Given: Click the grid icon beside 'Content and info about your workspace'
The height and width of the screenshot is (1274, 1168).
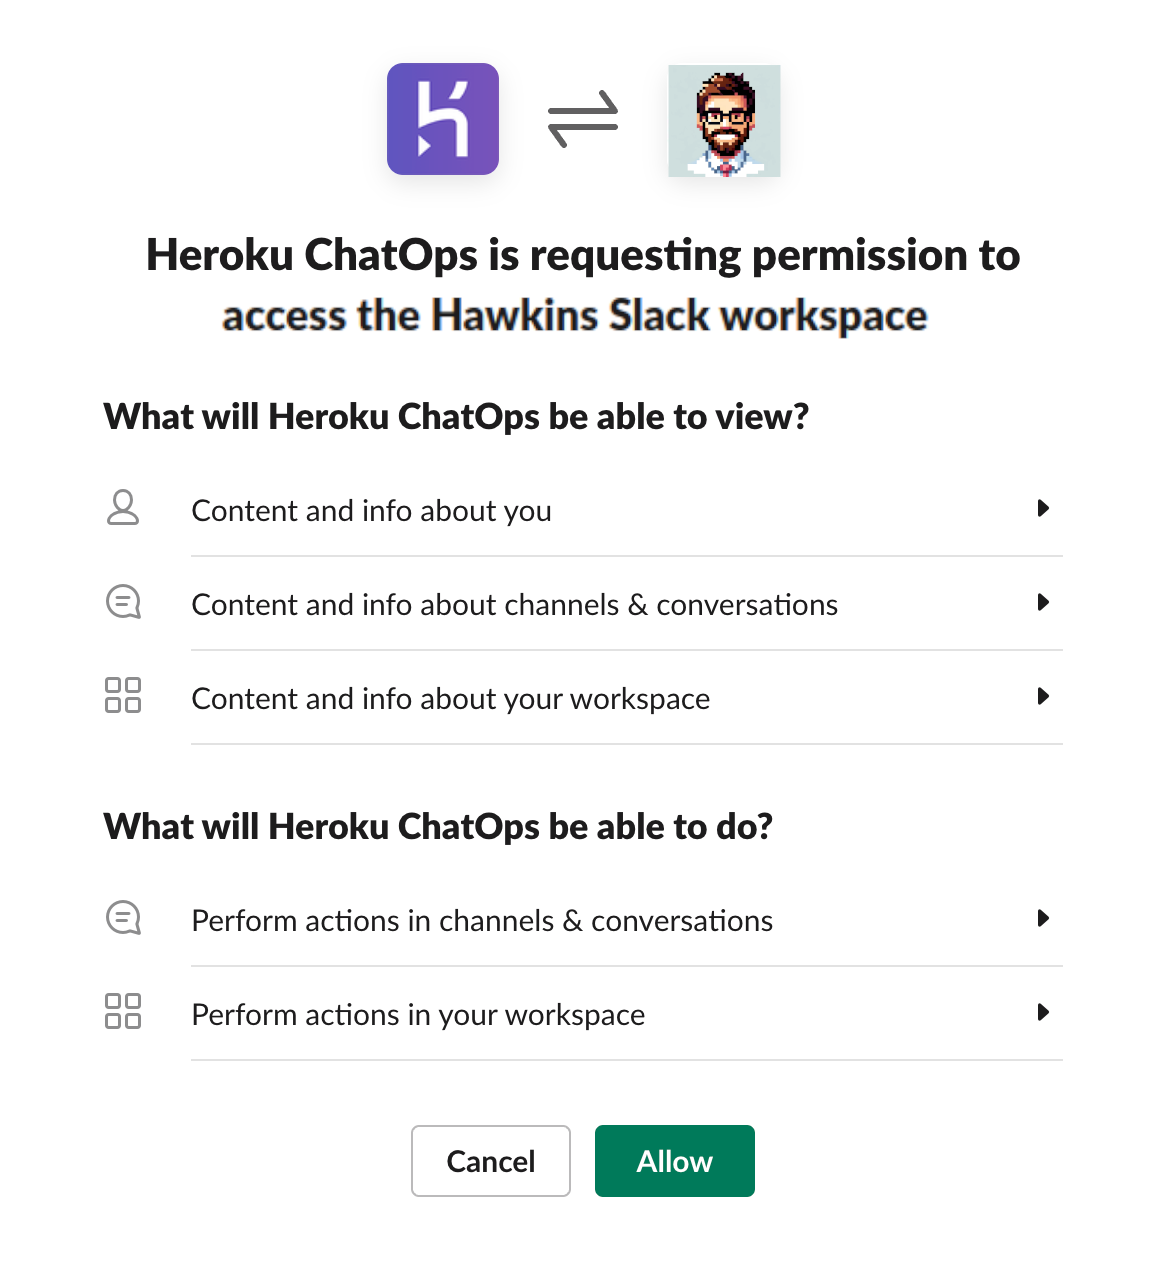Looking at the screenshot, I should coord(123,697).
